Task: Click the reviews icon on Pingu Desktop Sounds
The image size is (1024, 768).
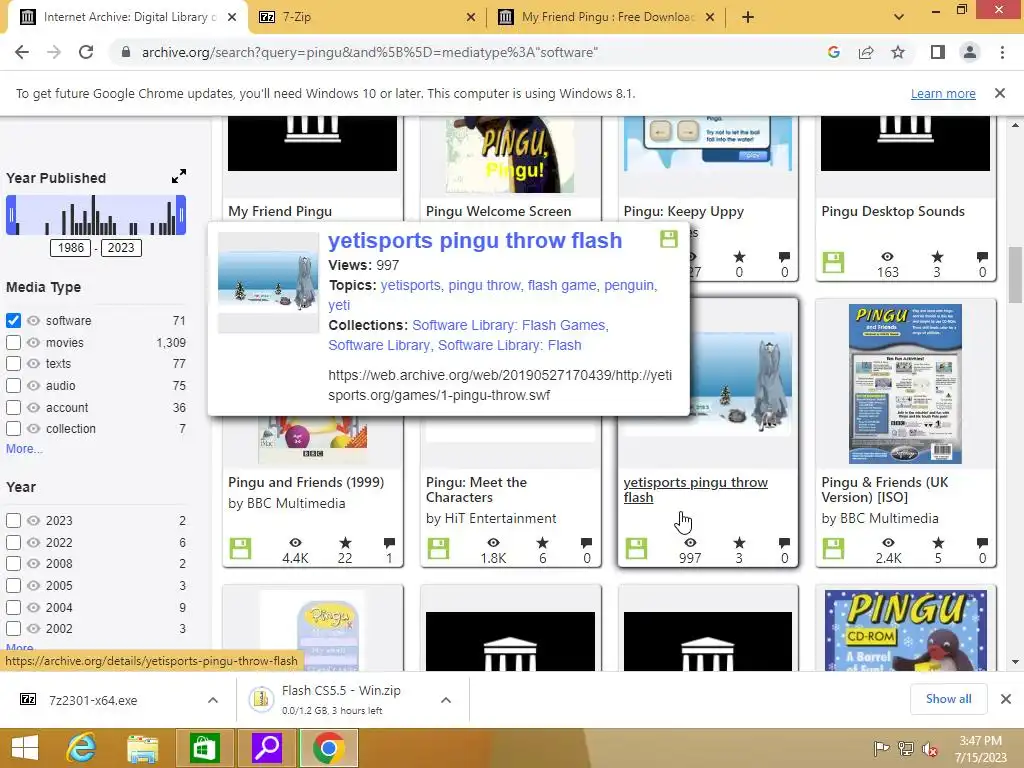Action: tap(982, 257)
